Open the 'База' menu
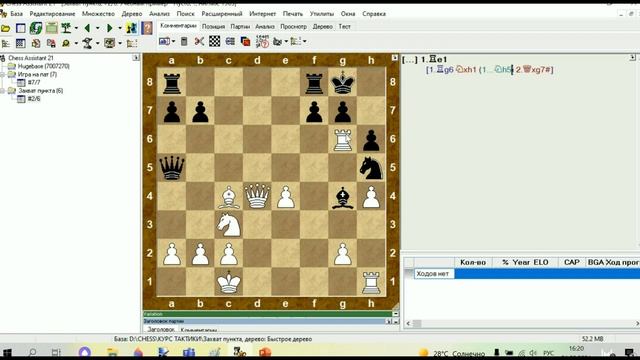Viewport: 640px width, 360px height. [x=16, y=14]
